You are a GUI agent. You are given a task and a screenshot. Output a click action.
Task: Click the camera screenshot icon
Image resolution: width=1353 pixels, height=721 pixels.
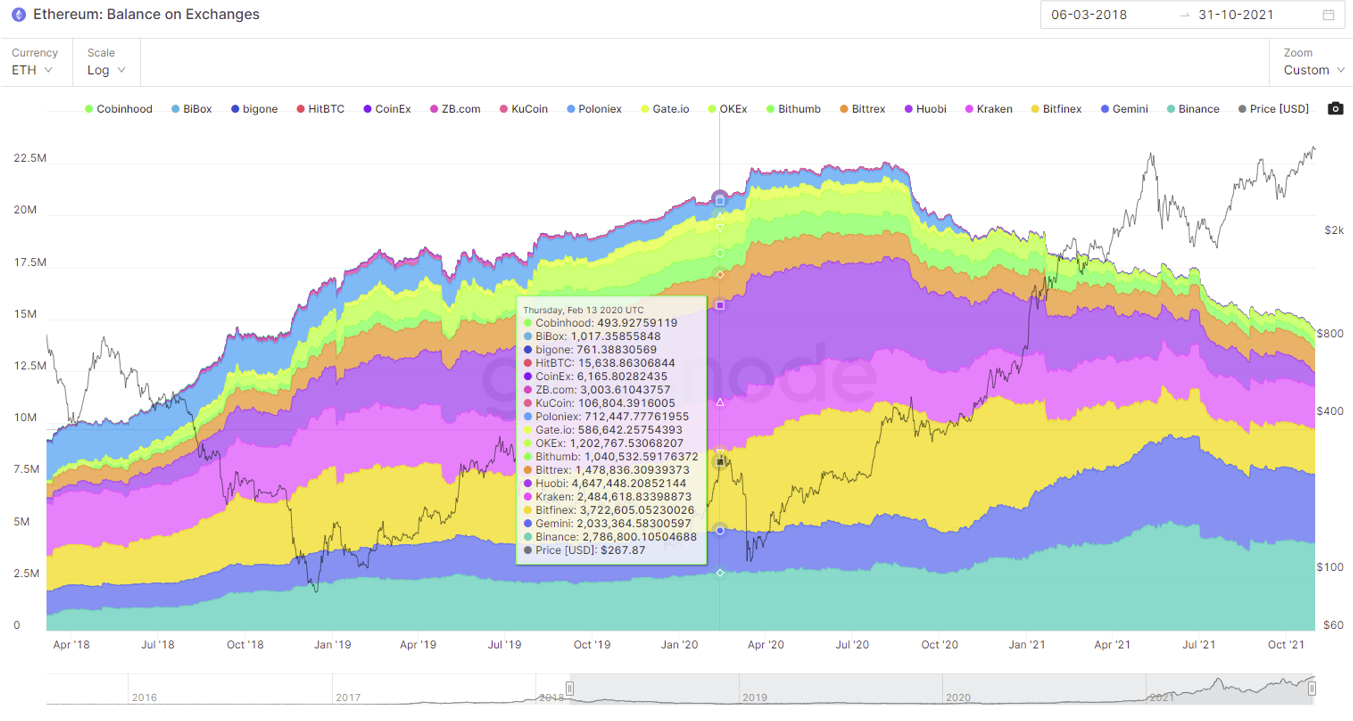pyautogui.click(x=1335, y=109)
